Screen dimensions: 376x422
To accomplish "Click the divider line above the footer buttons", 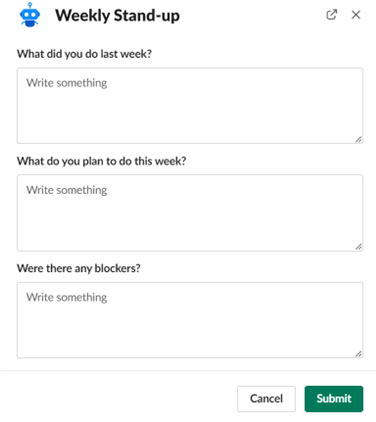I will [188, 370].
